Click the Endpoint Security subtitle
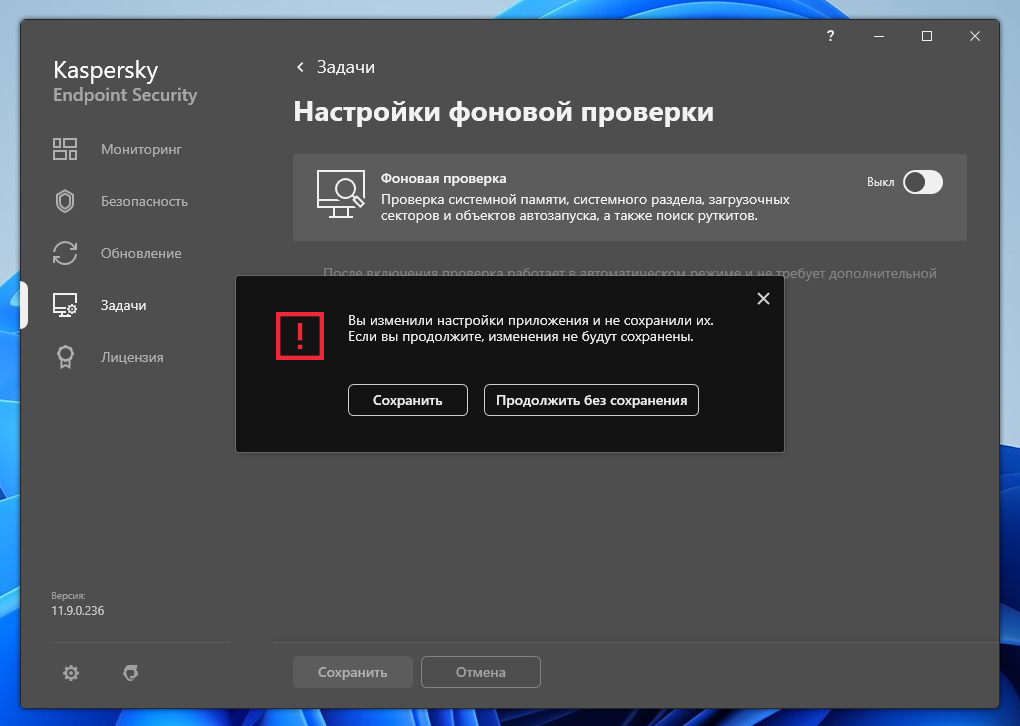1020x726 pixels. [125, 95]
